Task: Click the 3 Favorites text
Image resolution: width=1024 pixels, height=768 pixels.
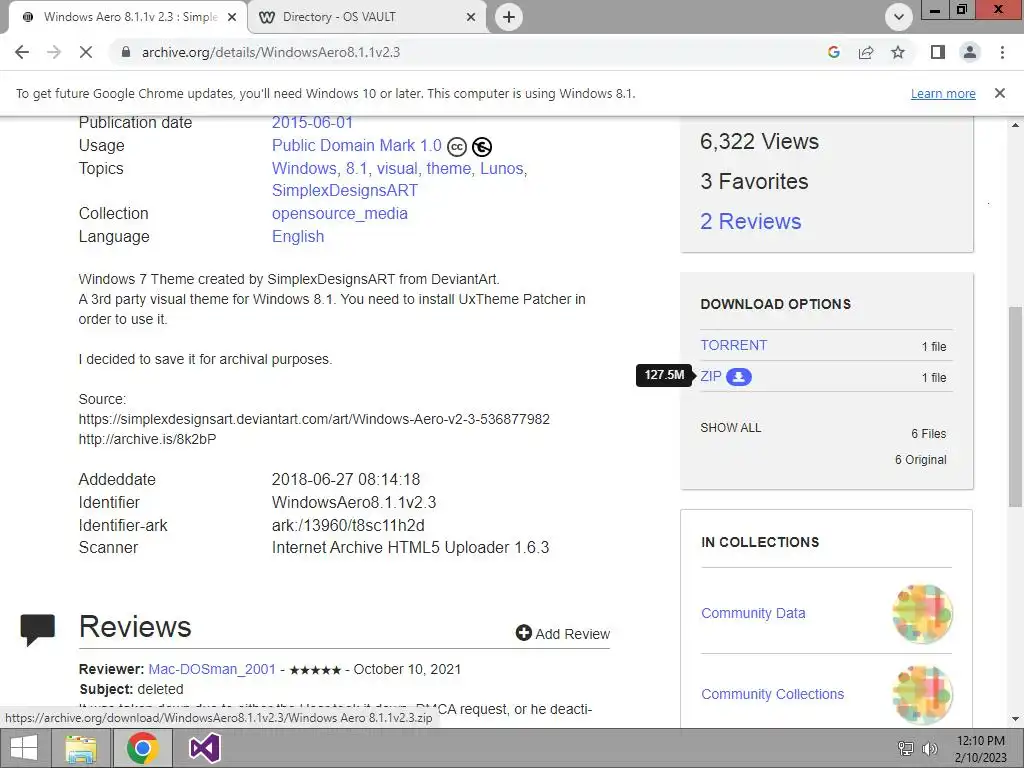Action: [x=754, y=182]
